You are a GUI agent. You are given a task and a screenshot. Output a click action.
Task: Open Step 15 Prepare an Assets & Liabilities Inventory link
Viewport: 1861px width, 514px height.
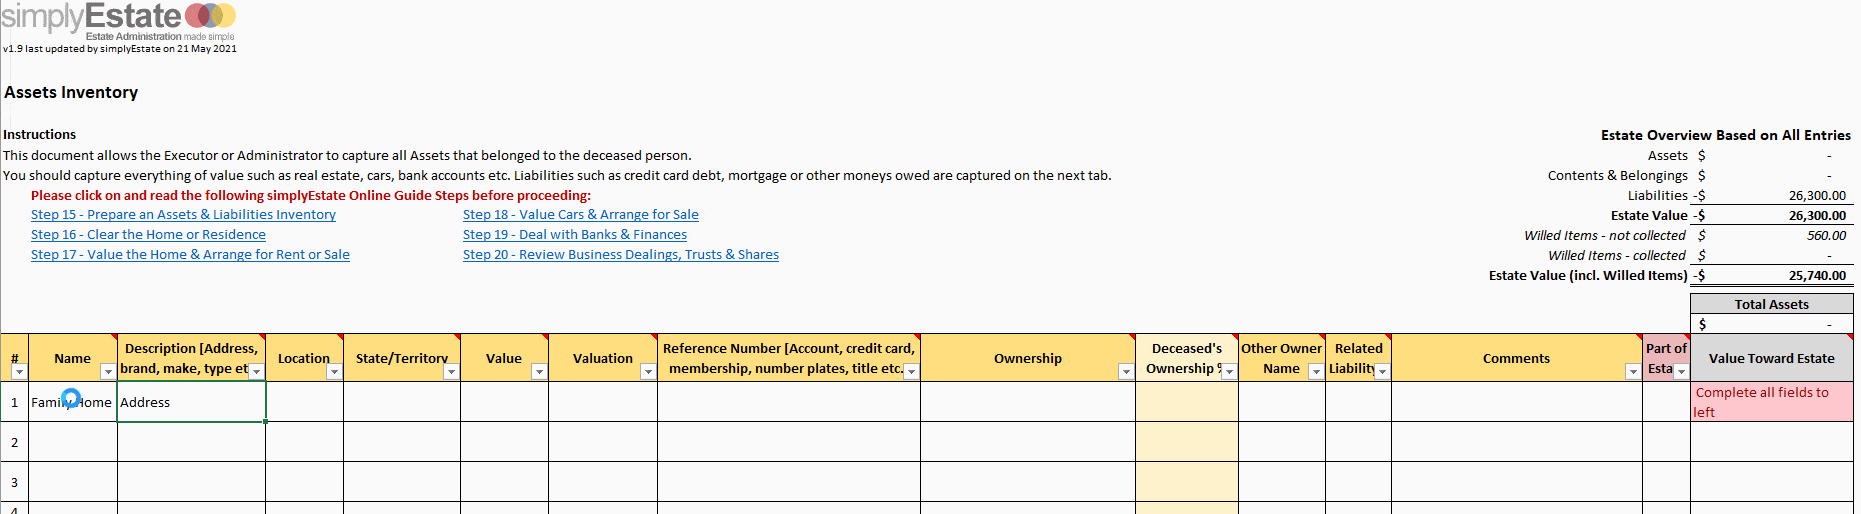click(183, 215)
